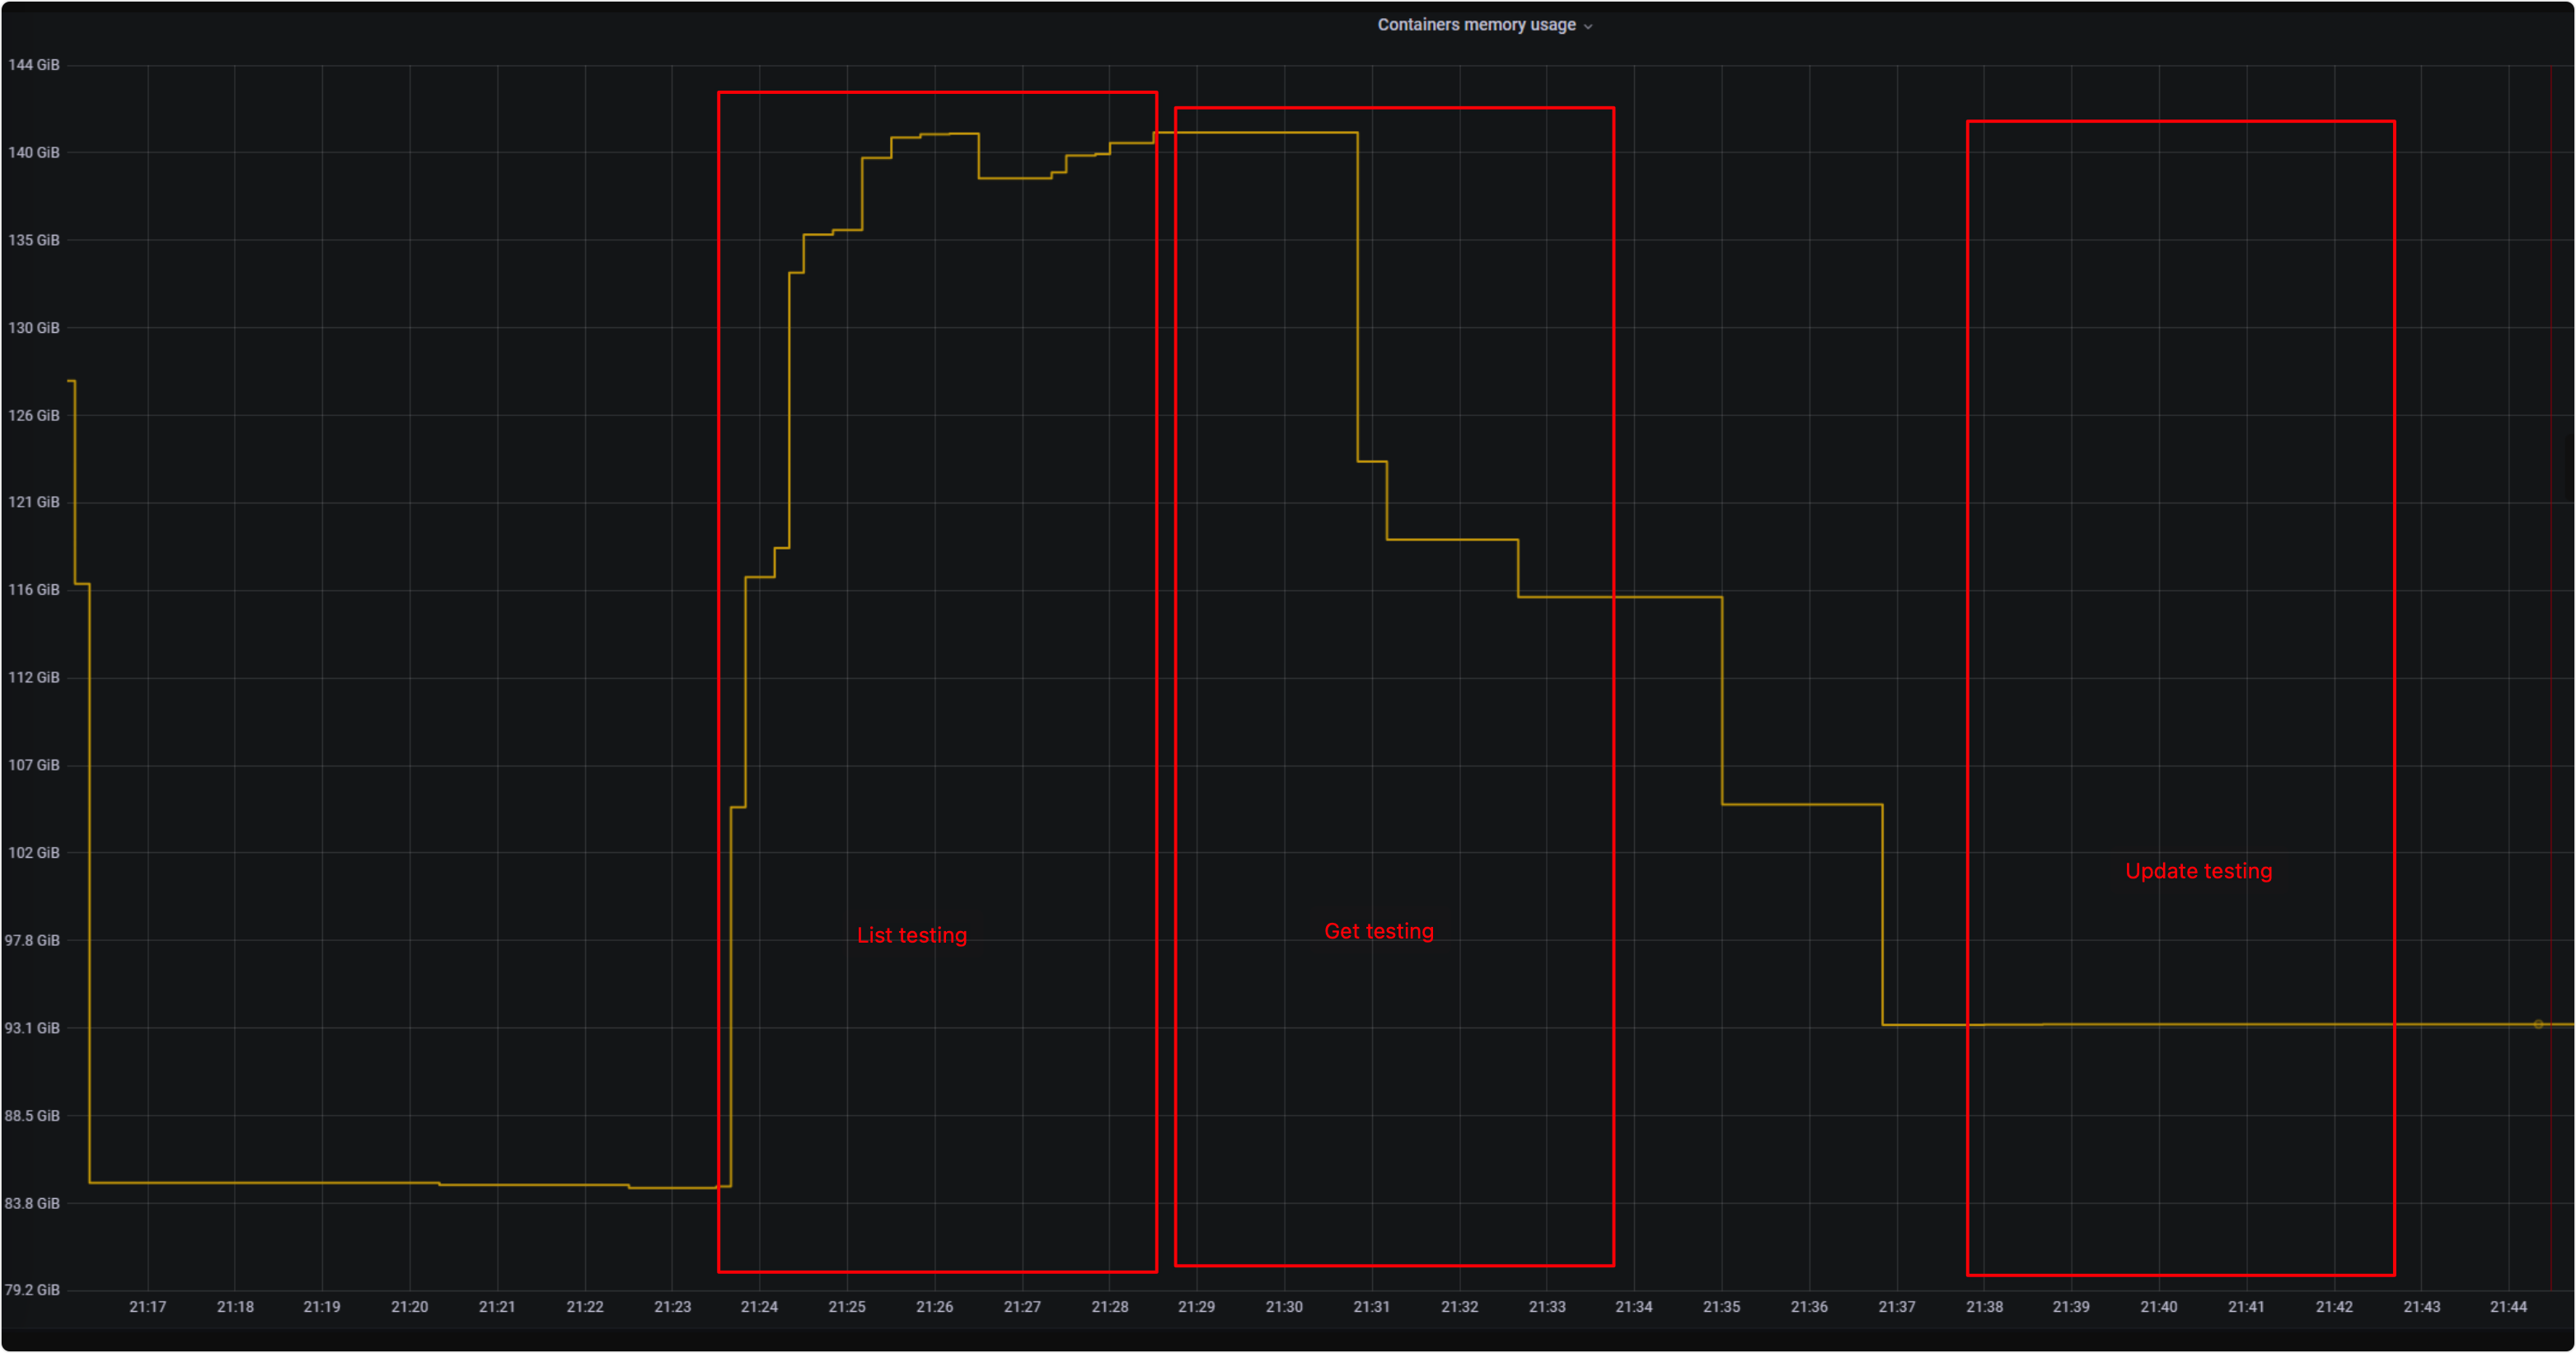This screenshot has width=2576, height=1353.
Task: Click the 107 GiB y-axis label
Action: (x=34, y=765)
